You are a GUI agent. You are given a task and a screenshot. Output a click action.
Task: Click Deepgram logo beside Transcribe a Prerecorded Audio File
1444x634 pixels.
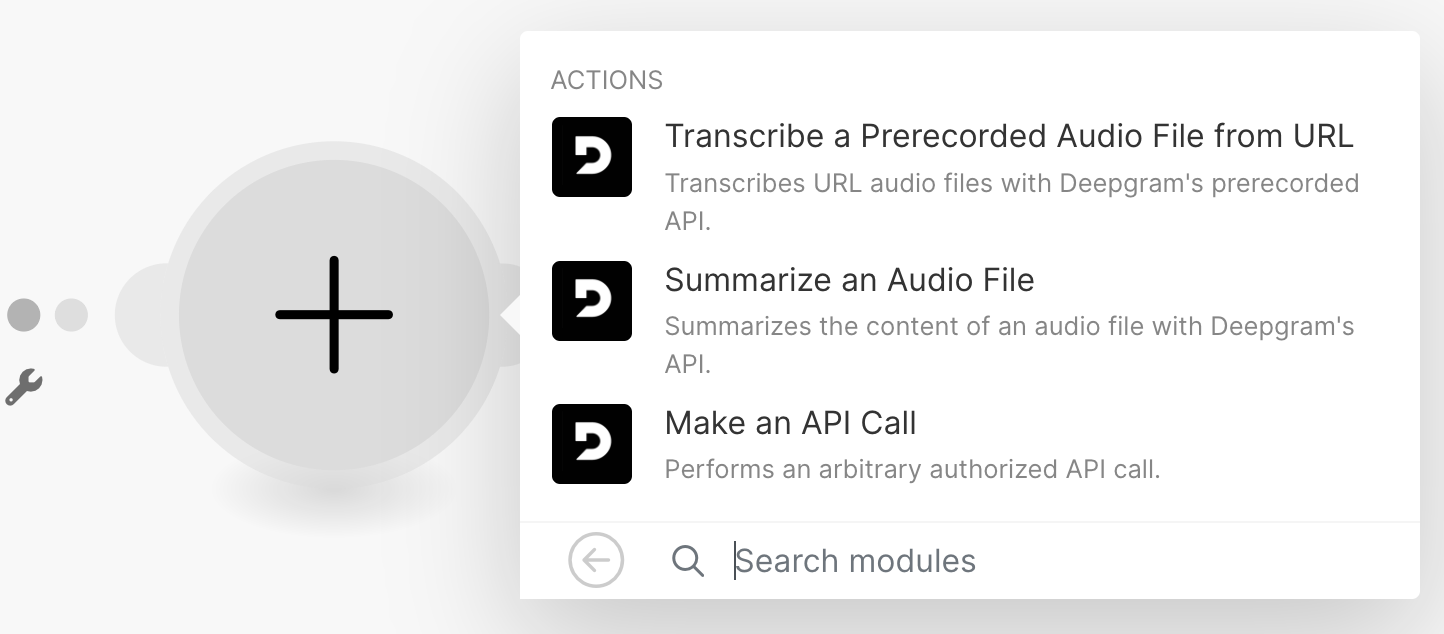(x=592, y=157)
